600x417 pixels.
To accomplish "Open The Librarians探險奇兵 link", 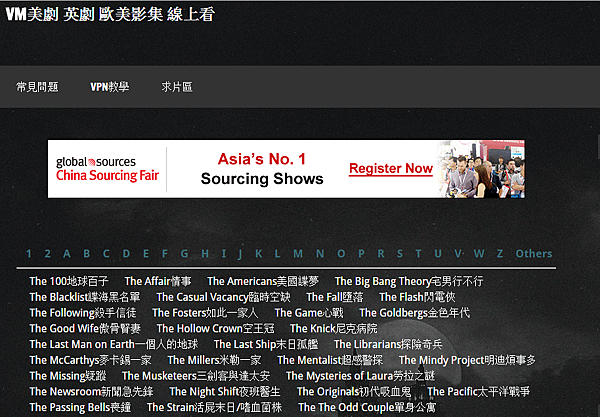I will pyautogui.click(x=388, y=344).
